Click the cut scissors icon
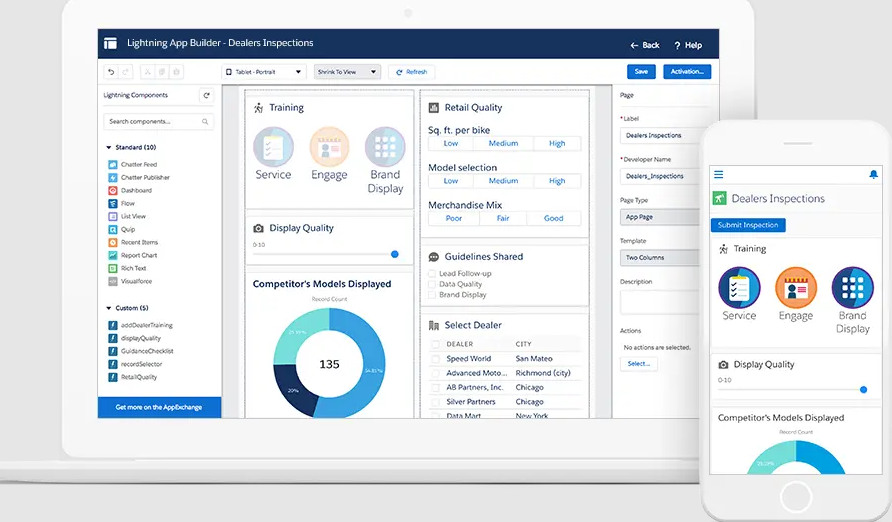 (147, 72)
